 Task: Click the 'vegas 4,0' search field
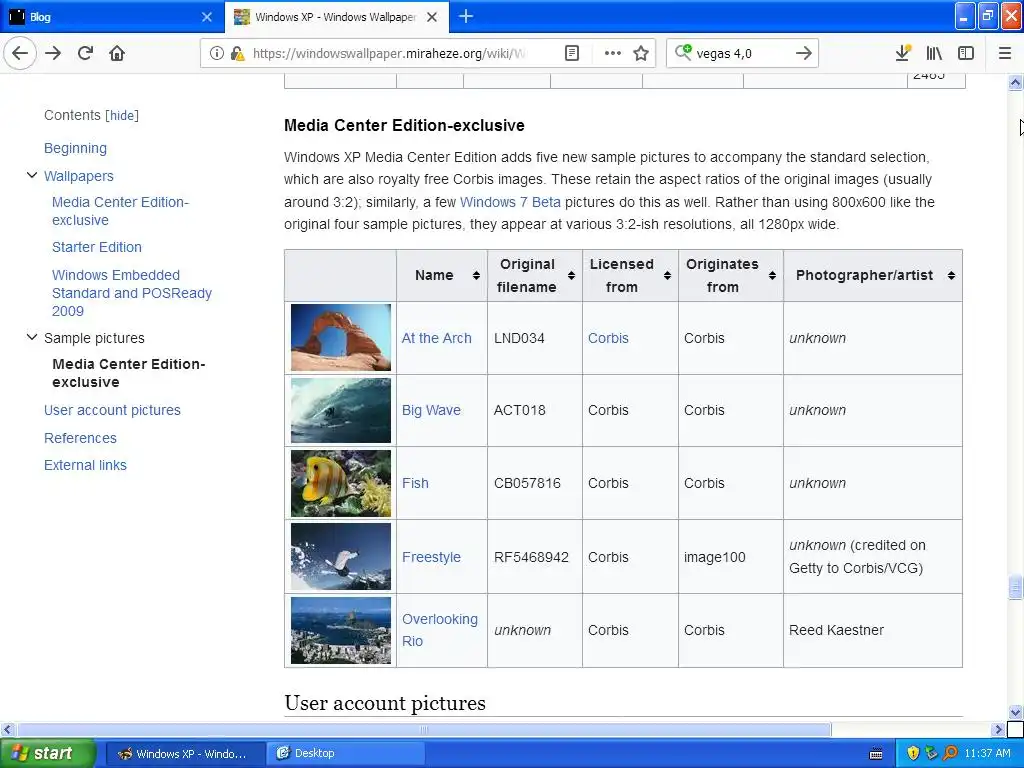(x=741, y=54)
